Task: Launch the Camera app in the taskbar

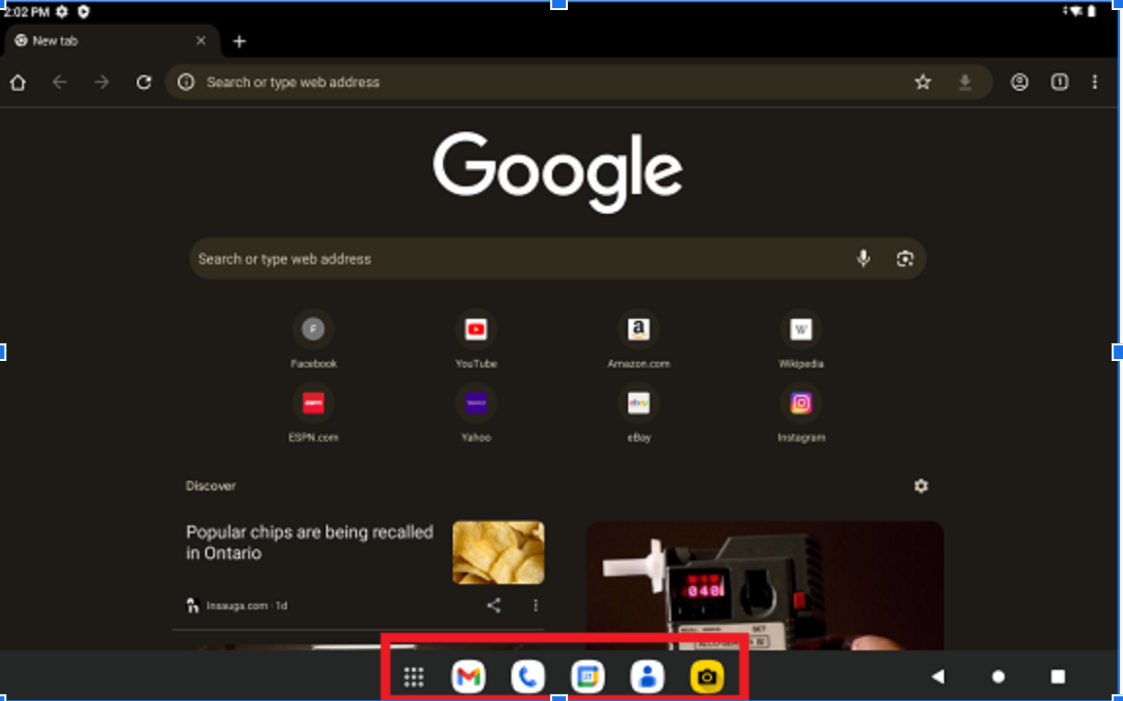Action: [707, 677]
